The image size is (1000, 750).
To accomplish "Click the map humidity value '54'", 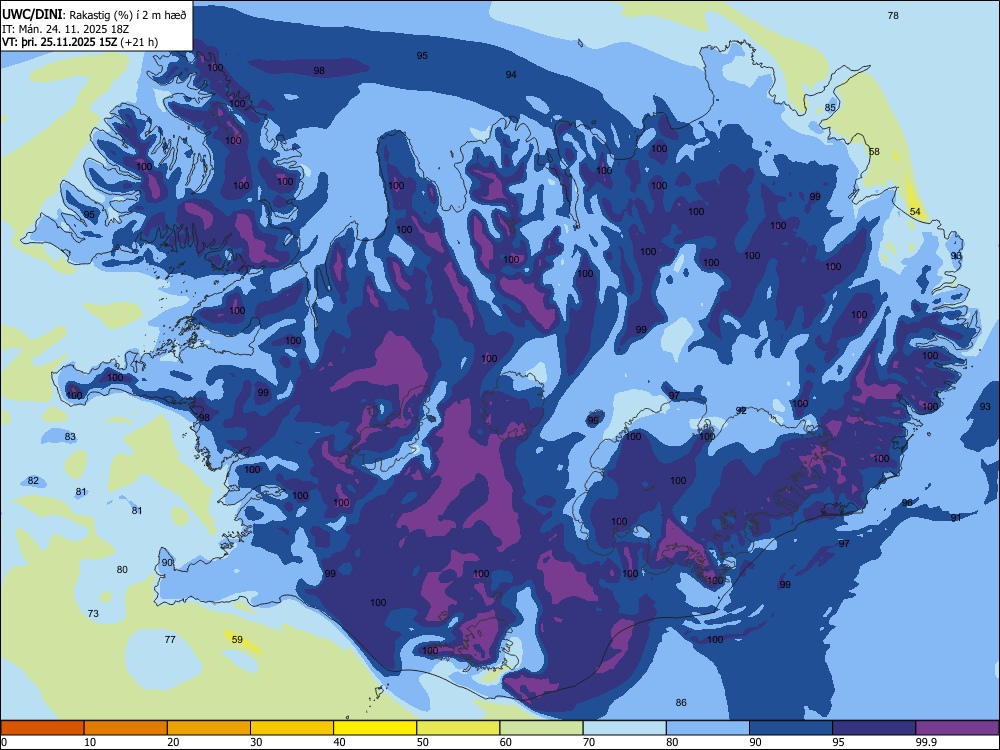I will (x=915, y=211).
